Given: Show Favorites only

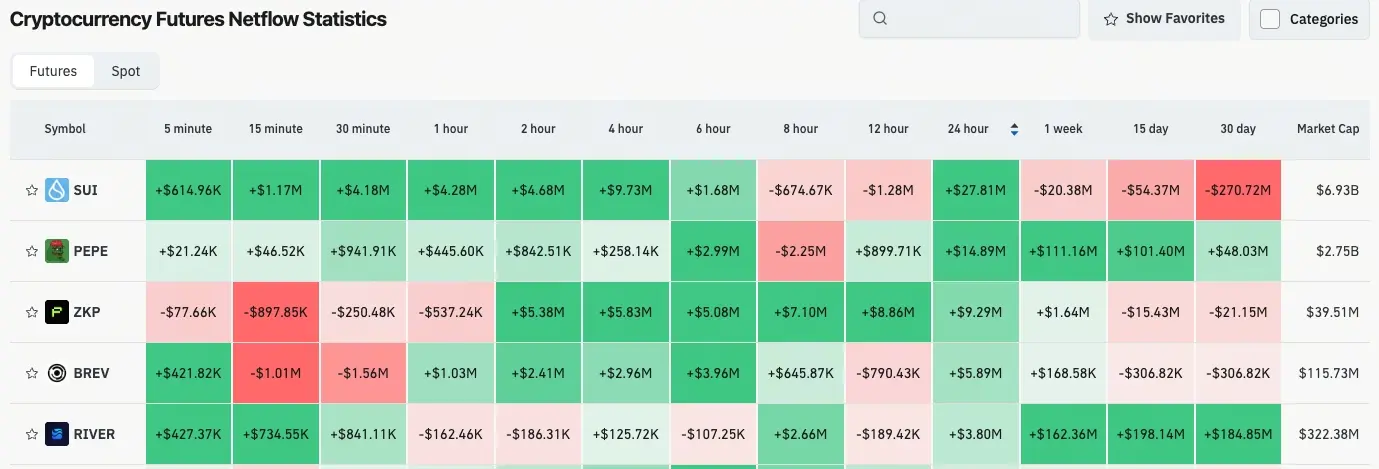Looking at the screenshot, I should click(x=1164, y=19).
